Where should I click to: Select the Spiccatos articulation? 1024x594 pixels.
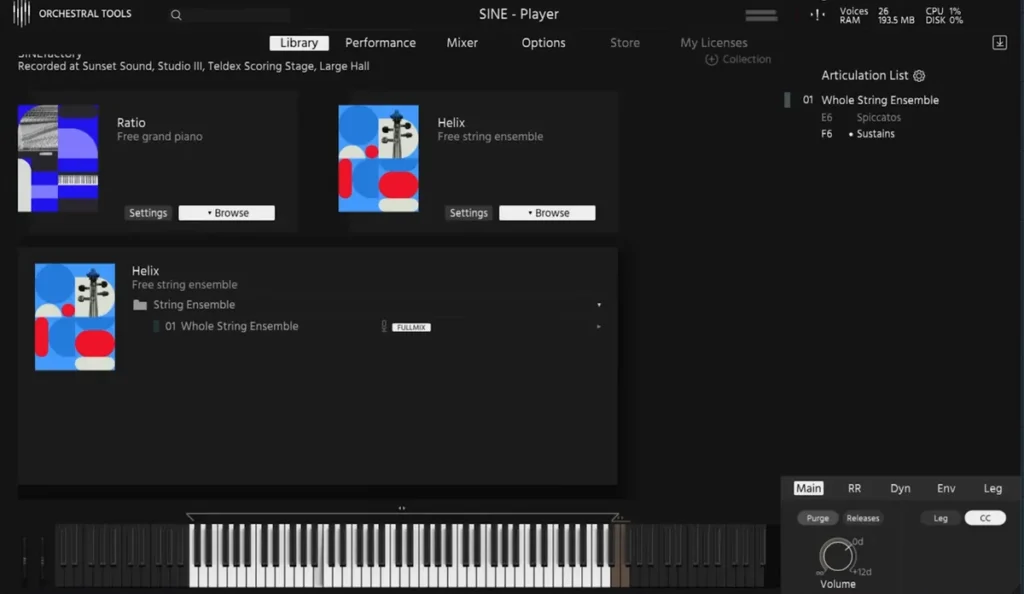coord(878,117)
